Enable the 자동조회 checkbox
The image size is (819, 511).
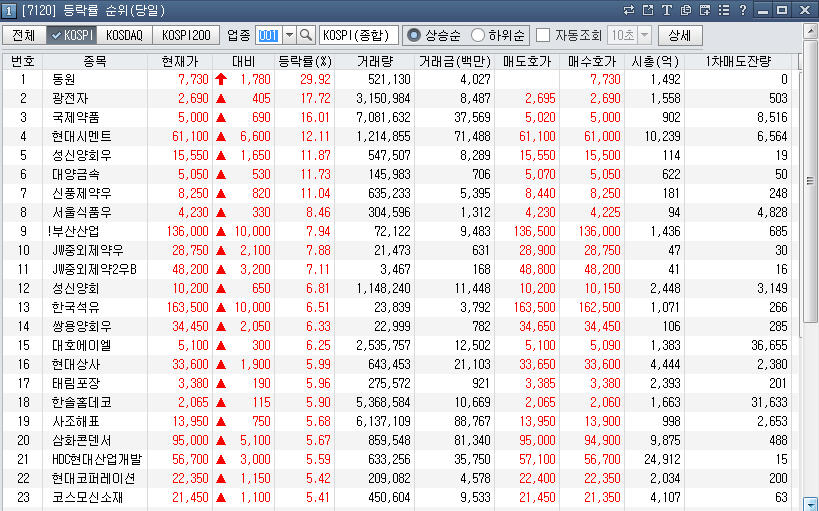(x=543, y=35)
